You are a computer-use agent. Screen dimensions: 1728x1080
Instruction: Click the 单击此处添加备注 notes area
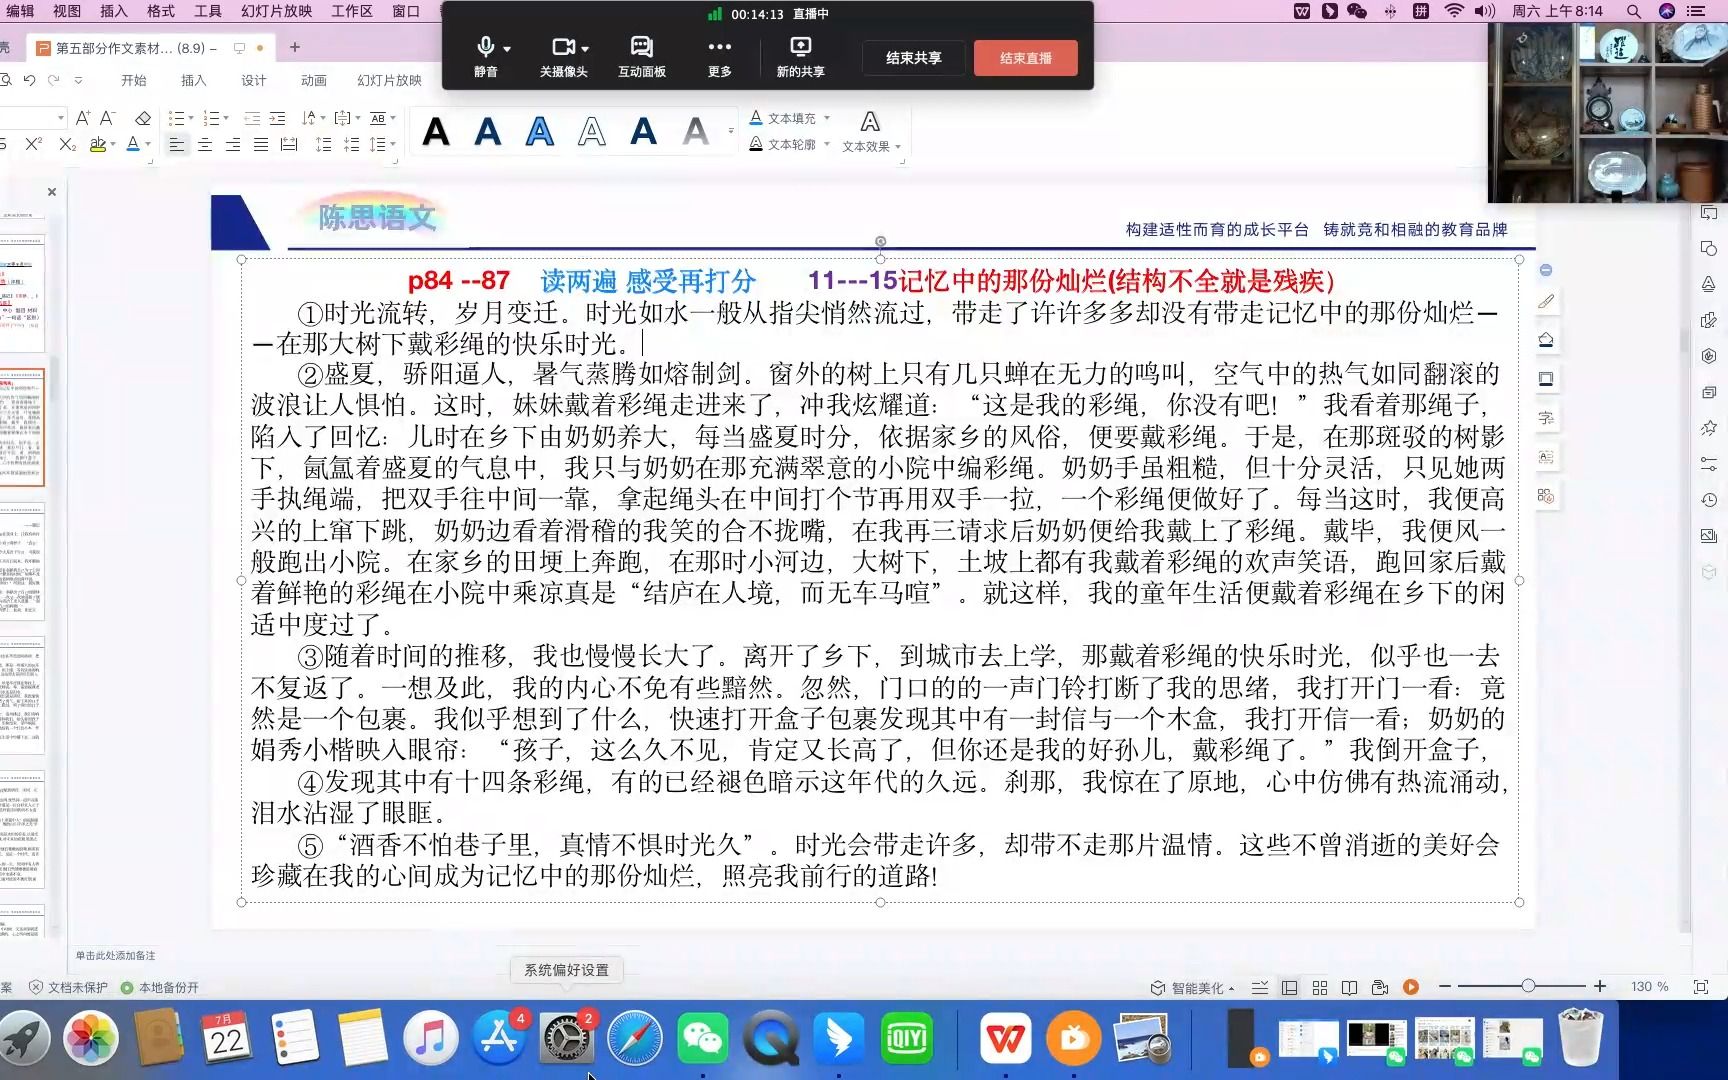tap(116, 955)
